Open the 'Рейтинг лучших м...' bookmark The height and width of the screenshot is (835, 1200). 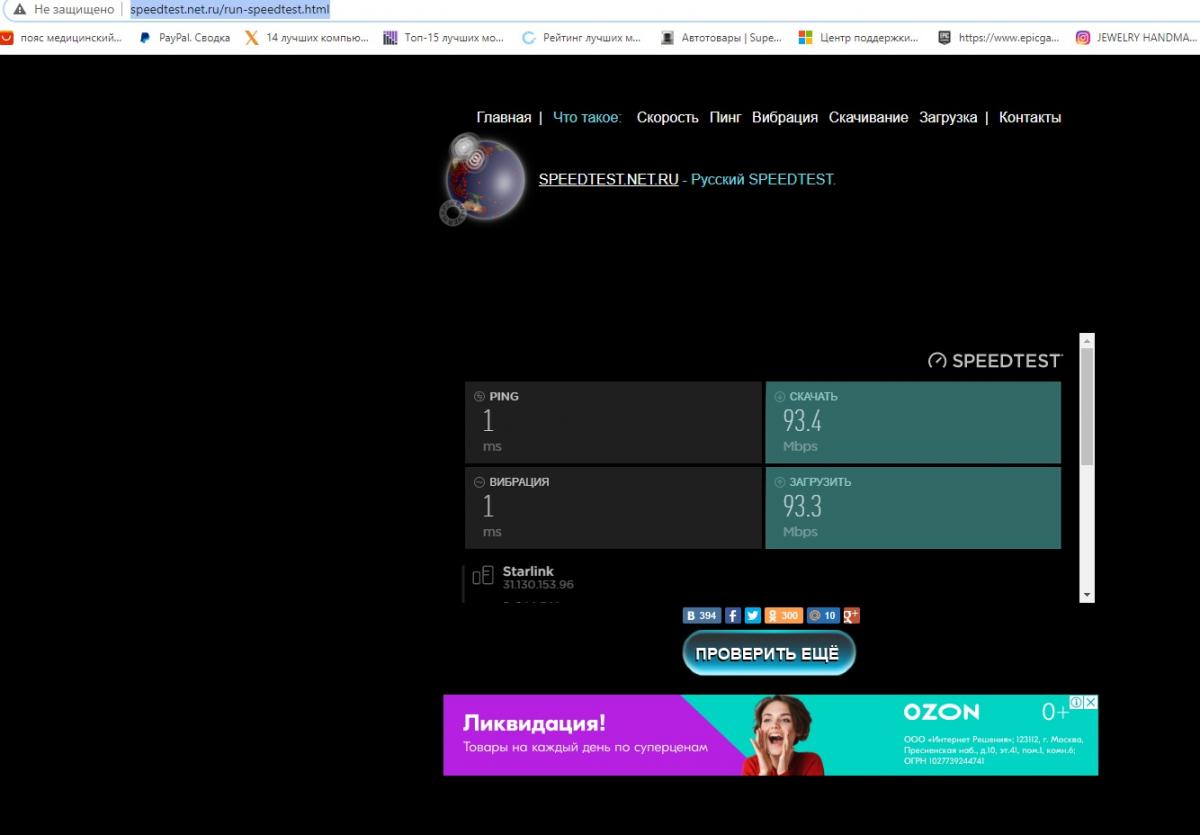click(x=582, y=38)
